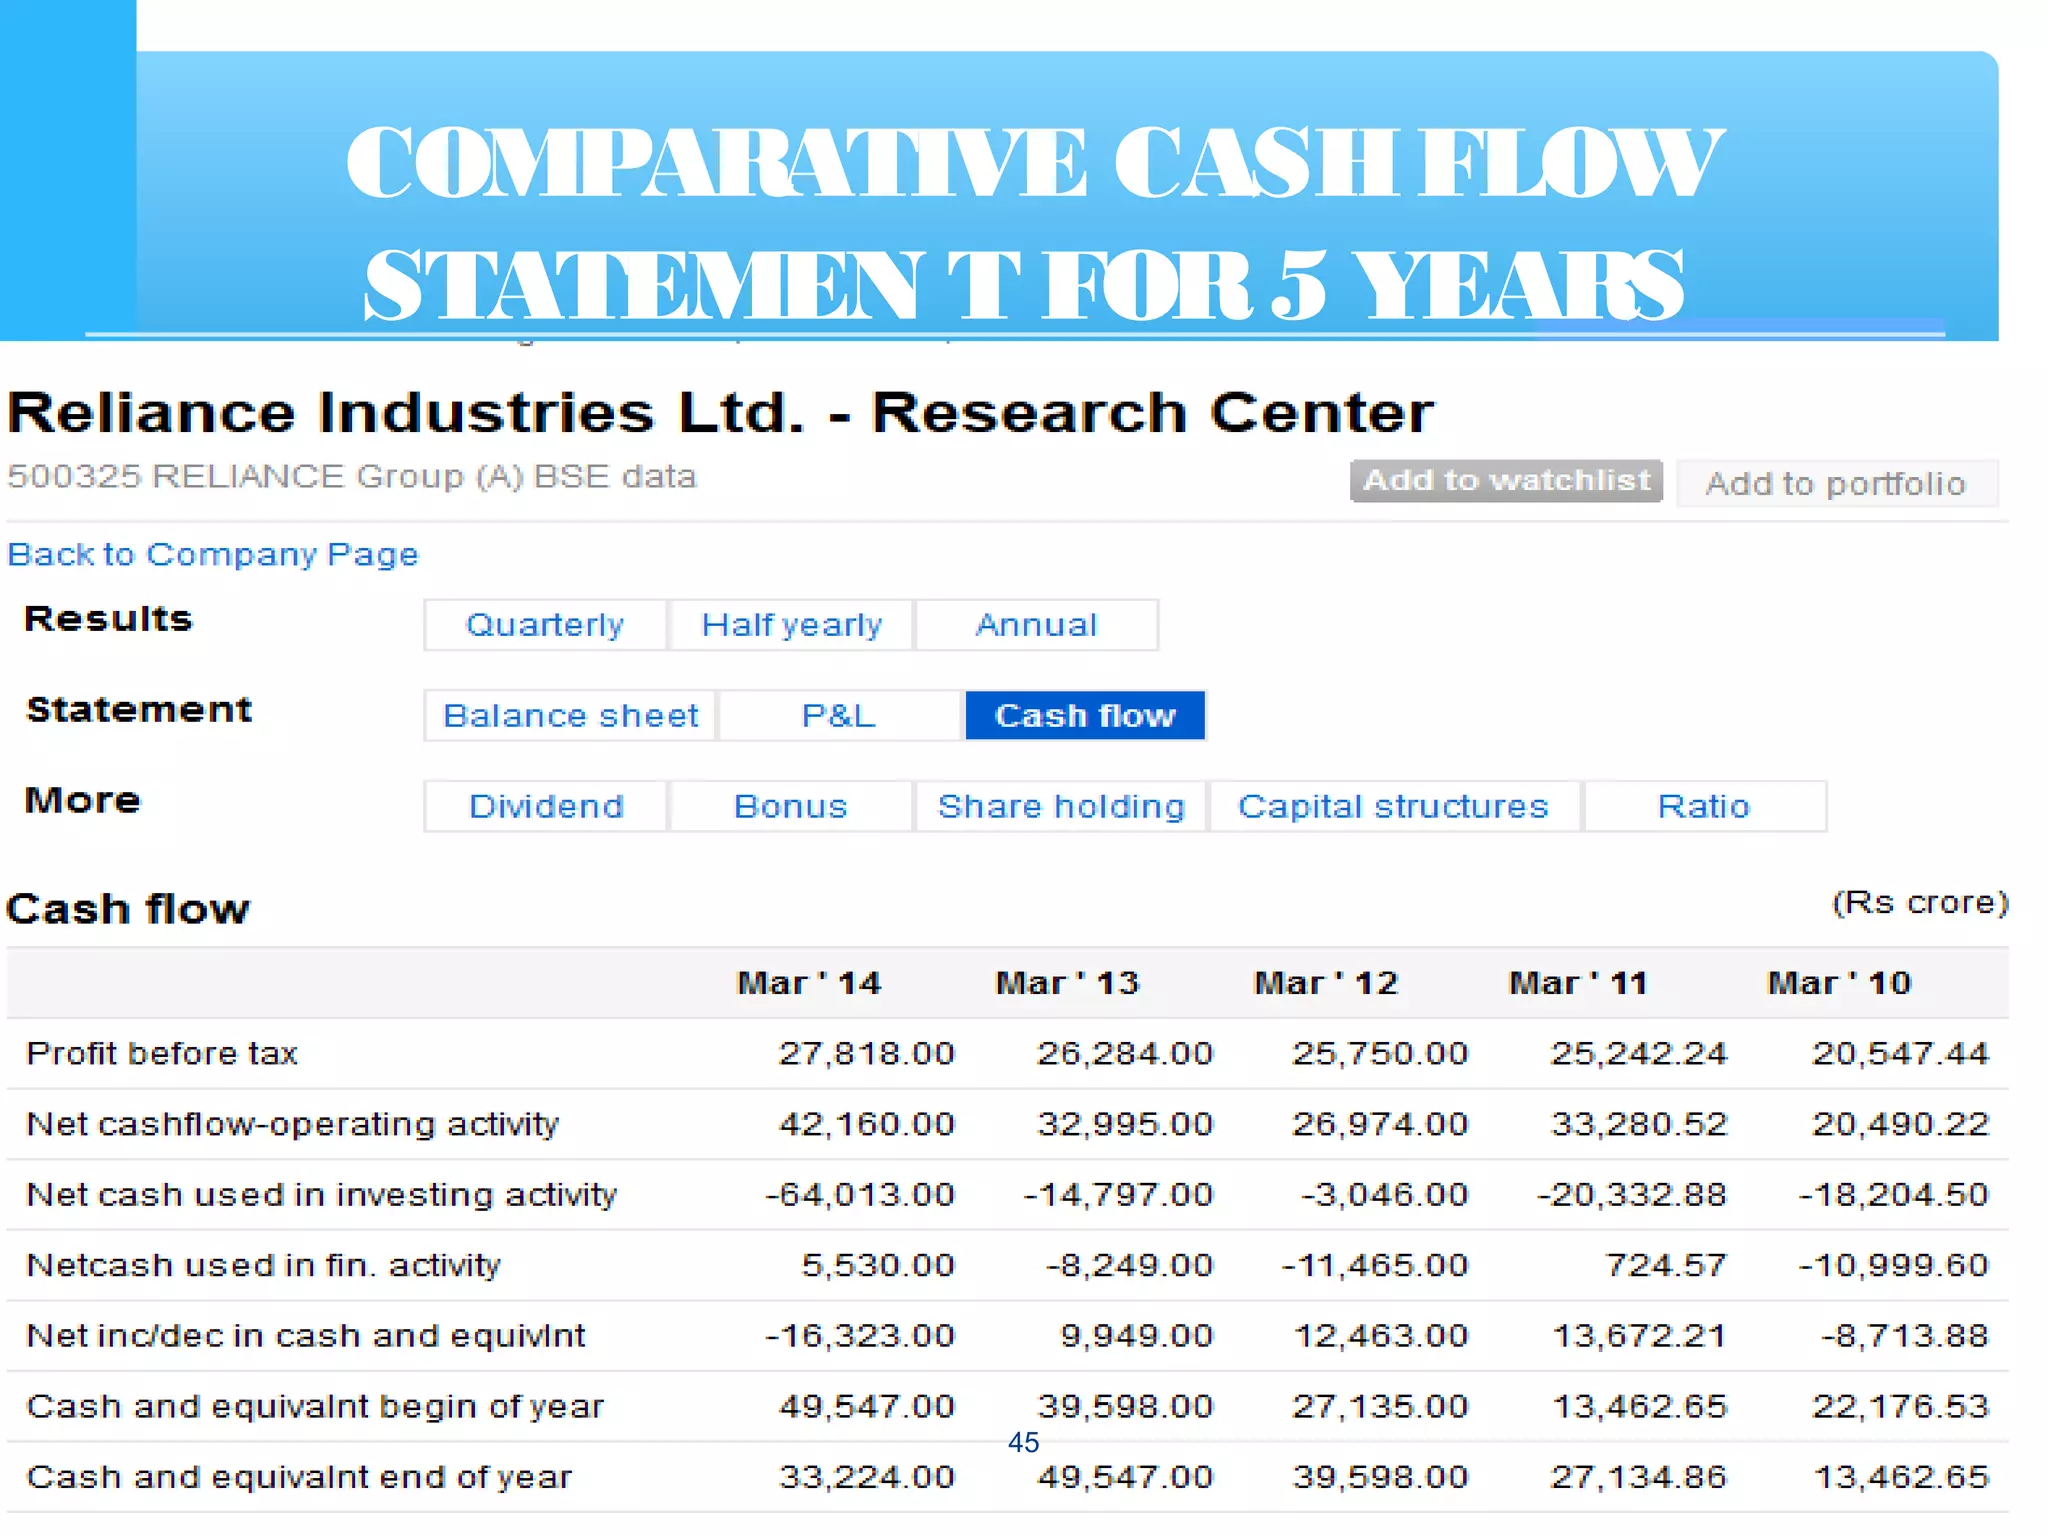Image resolution: width=2048 pixels, height=1536 pixels.
Task: Click the value -18,204.50
Action: (1894, 1194)
